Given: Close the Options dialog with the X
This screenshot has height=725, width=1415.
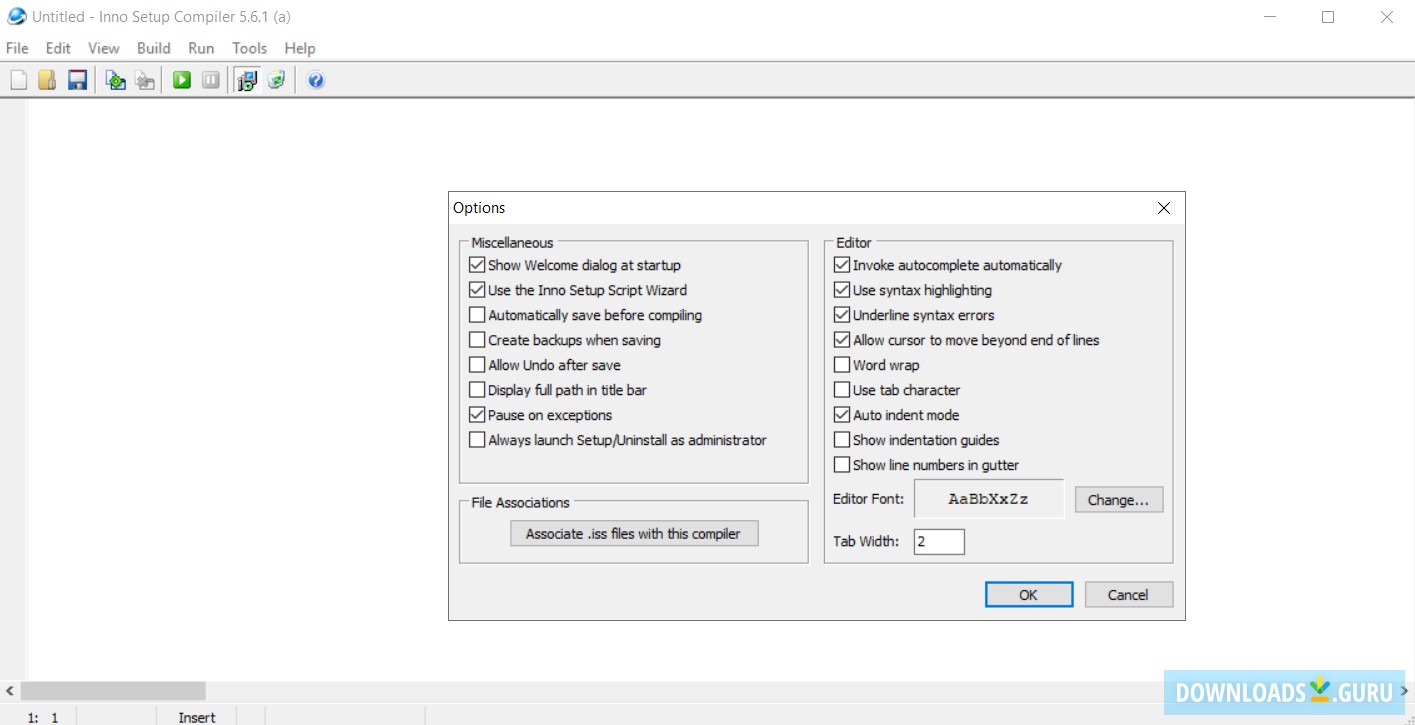Looking at the screenshot, I should tap(1163, 208).
